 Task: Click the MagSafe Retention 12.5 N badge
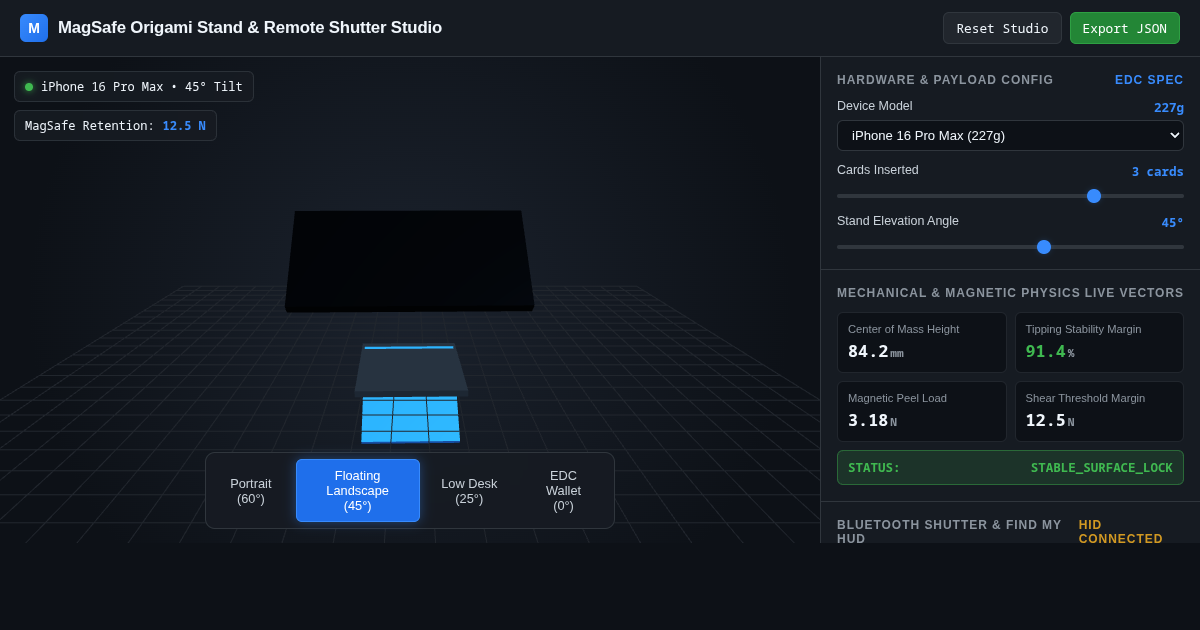115,126
